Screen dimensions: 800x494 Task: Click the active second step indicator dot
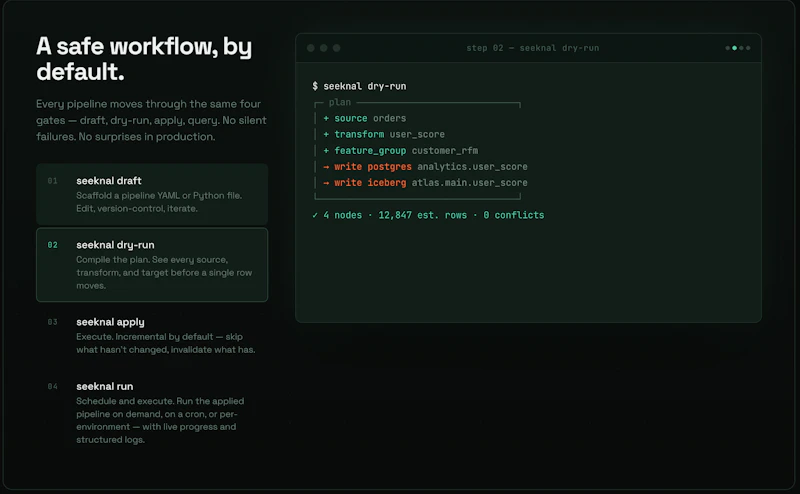click(x=735, y=48)
